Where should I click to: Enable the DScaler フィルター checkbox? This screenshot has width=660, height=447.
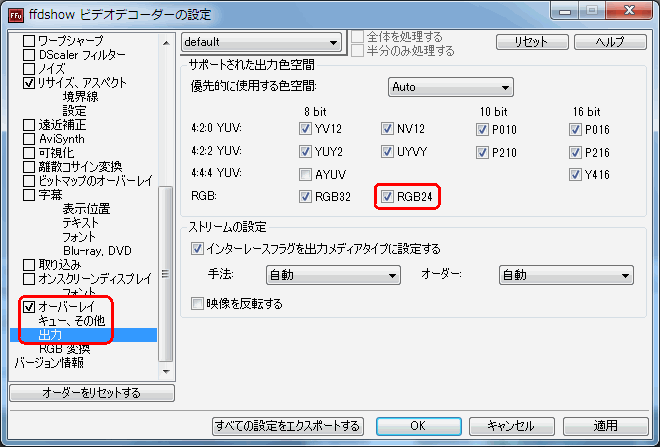(x=29, y=55)
